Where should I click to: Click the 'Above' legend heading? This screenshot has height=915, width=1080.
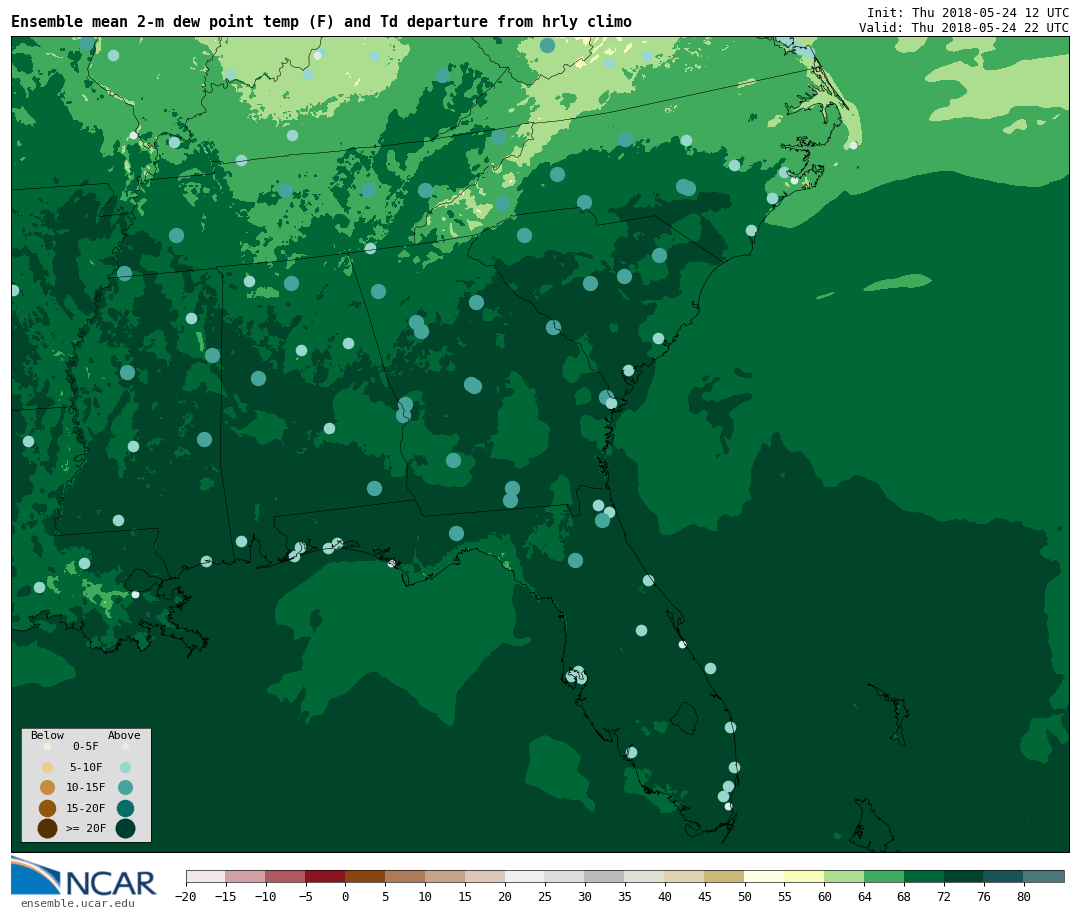[x=124, y=735]
